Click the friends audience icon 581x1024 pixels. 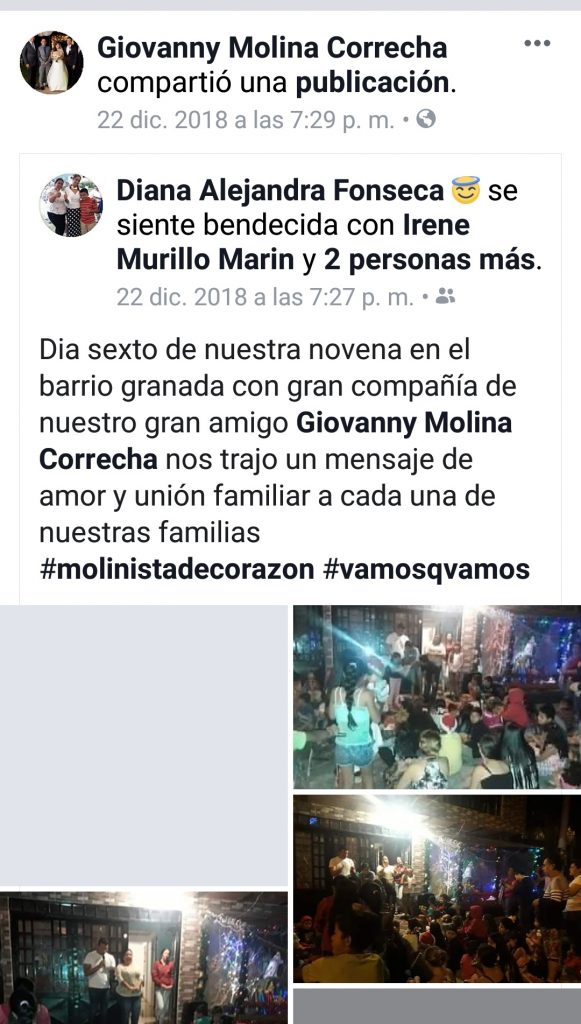tap(445, 296)
